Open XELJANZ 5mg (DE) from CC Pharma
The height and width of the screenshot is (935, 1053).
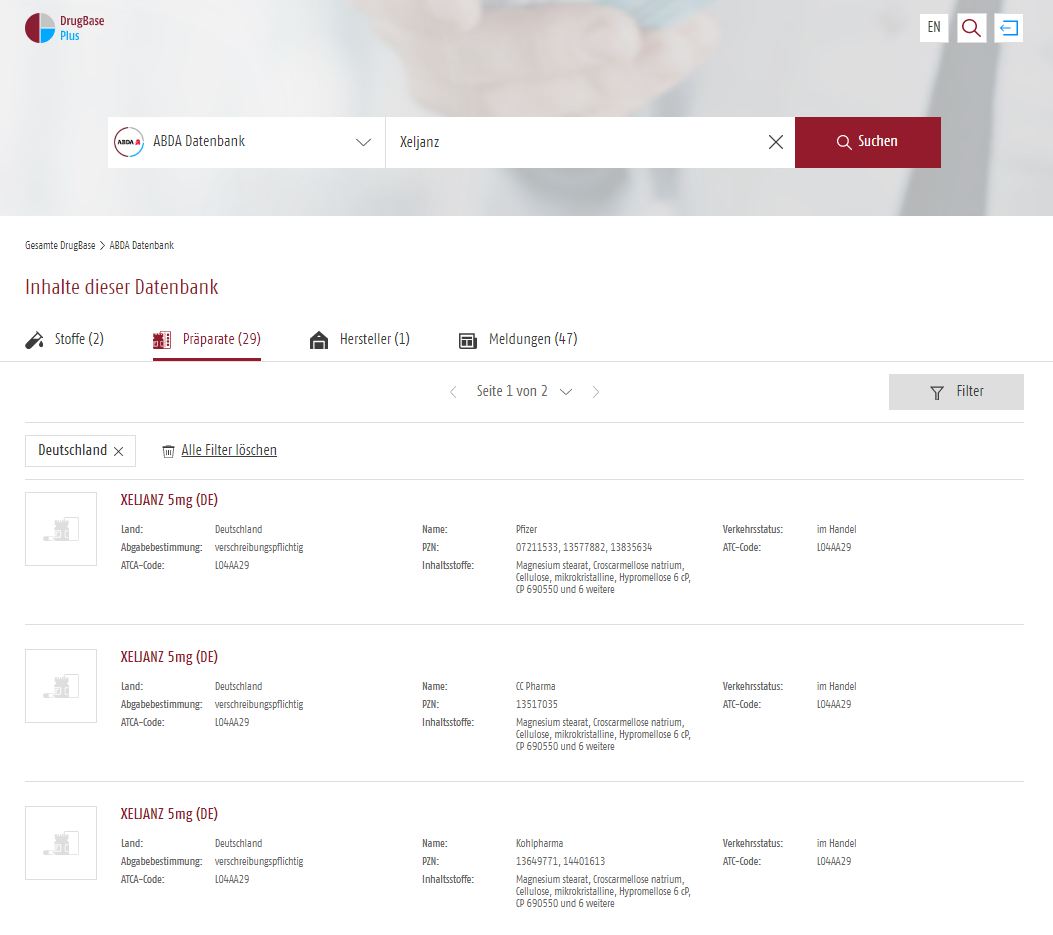(x=169, y=658)
